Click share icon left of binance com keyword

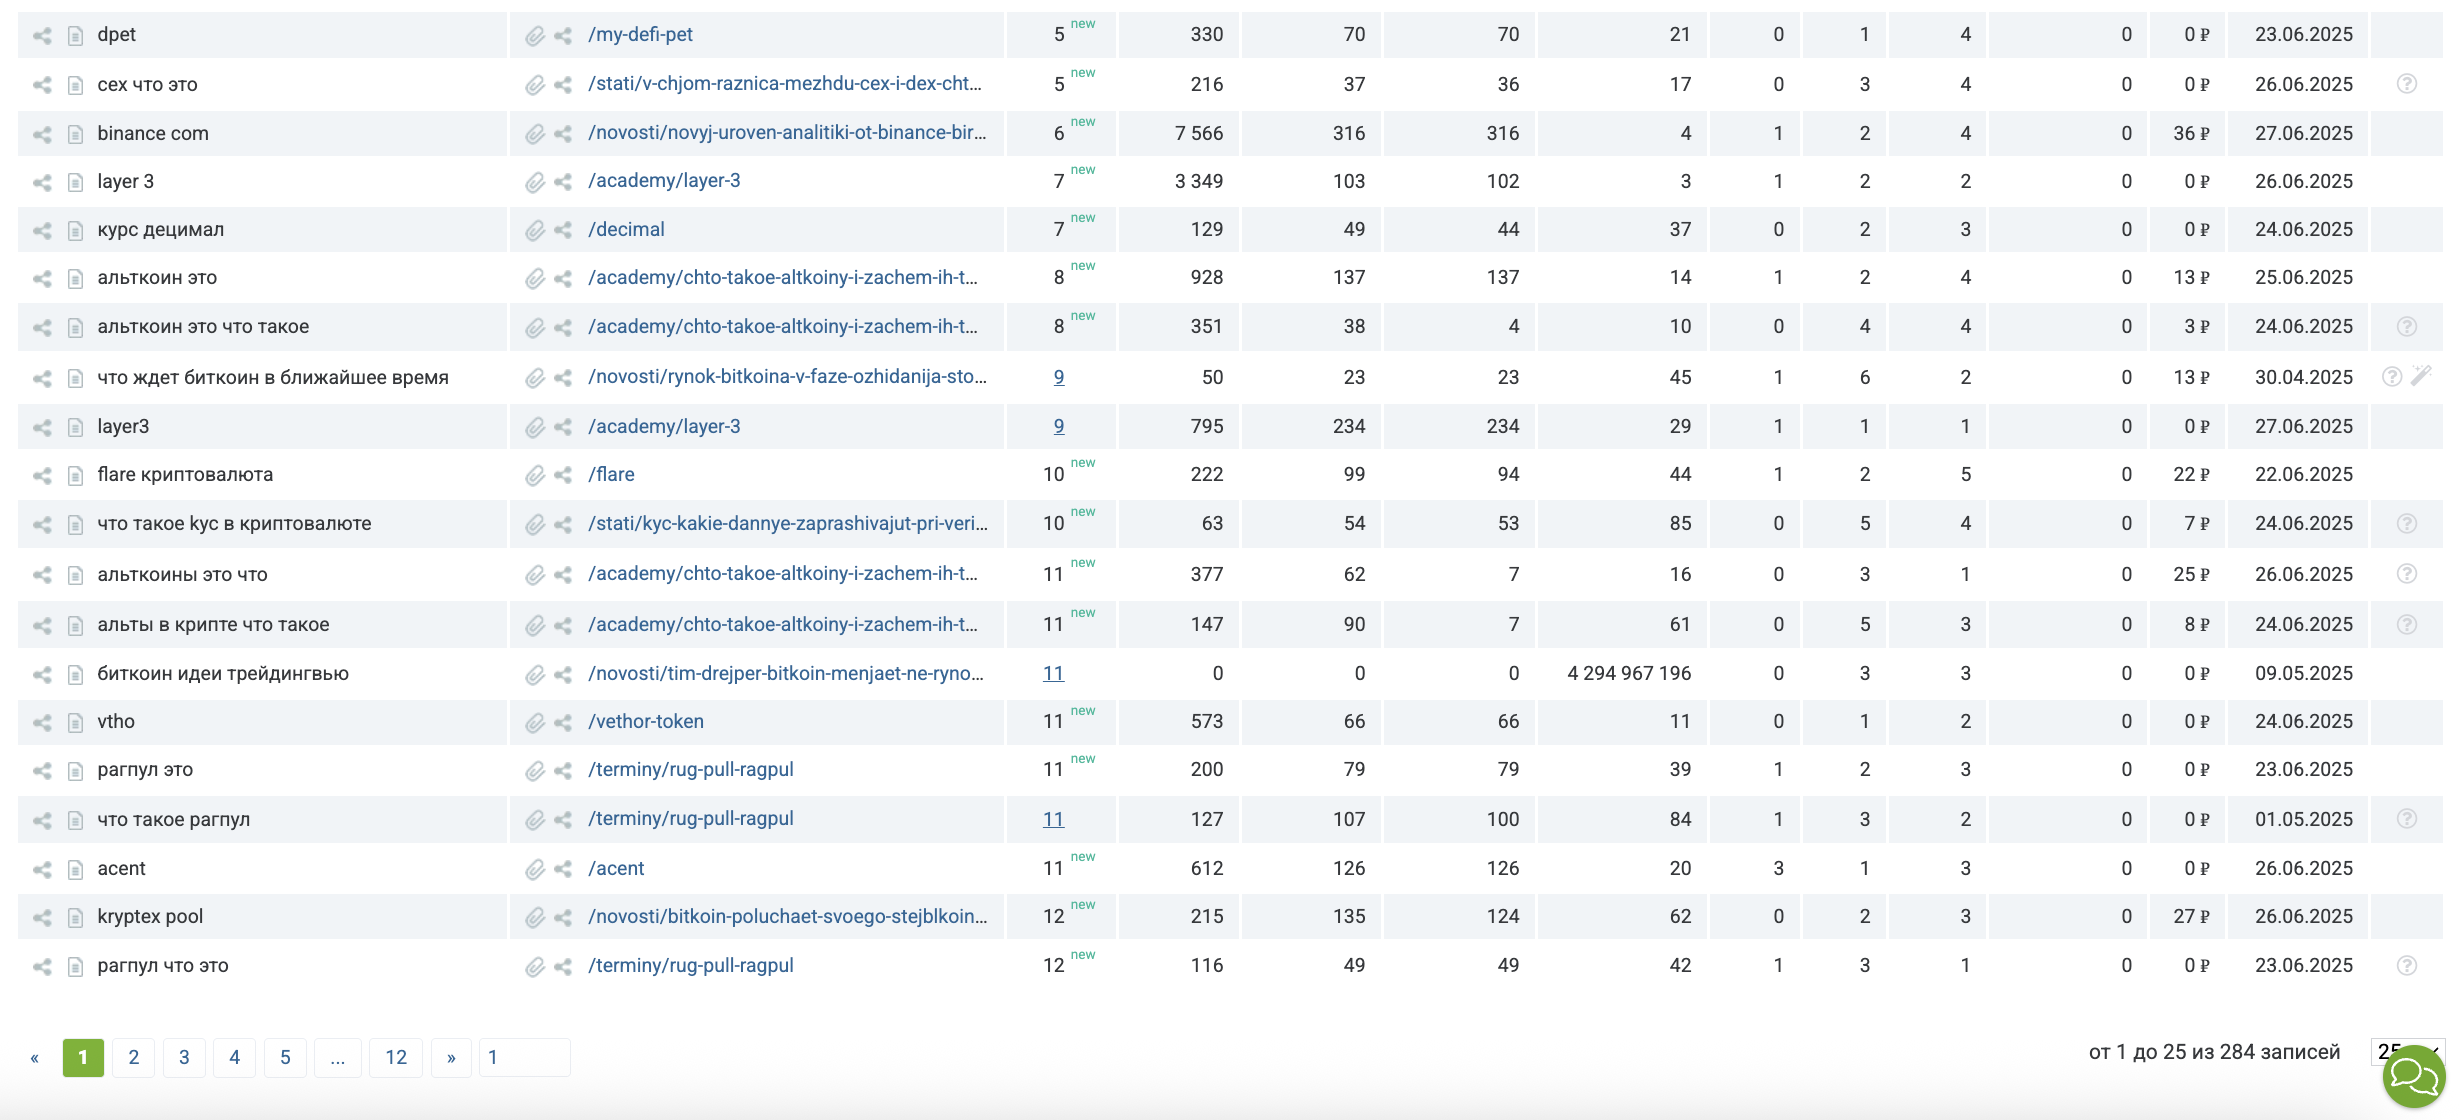42,134
